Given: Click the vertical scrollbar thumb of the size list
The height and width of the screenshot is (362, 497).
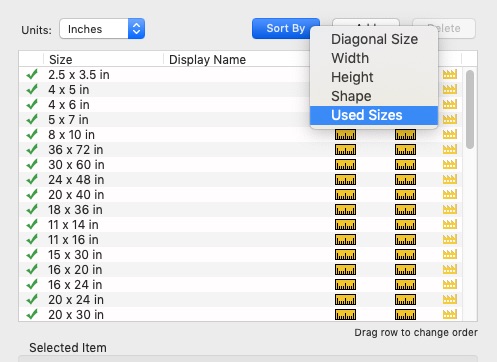Looking at the screenshot, I should (x=470, y=109).
